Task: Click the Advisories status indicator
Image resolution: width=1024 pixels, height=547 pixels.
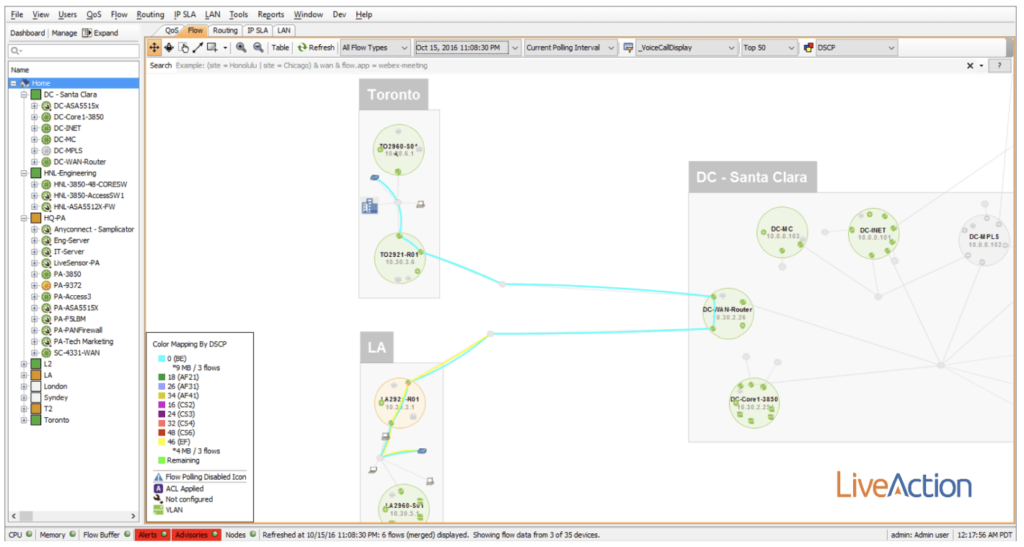Action: [195, 535]
